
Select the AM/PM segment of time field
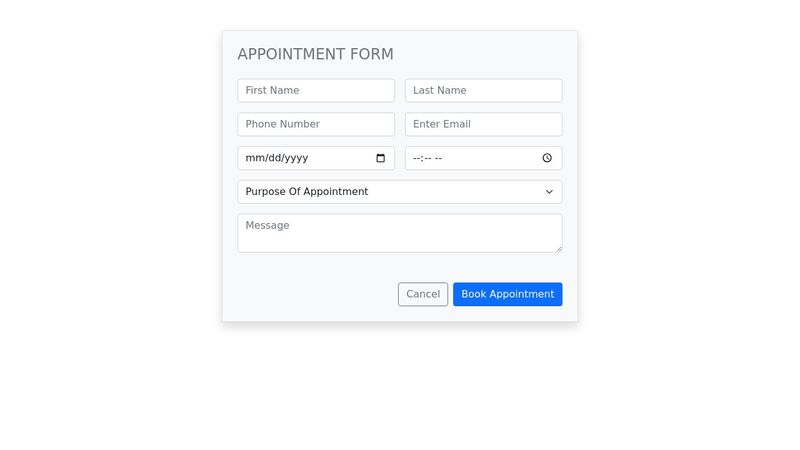438,158
